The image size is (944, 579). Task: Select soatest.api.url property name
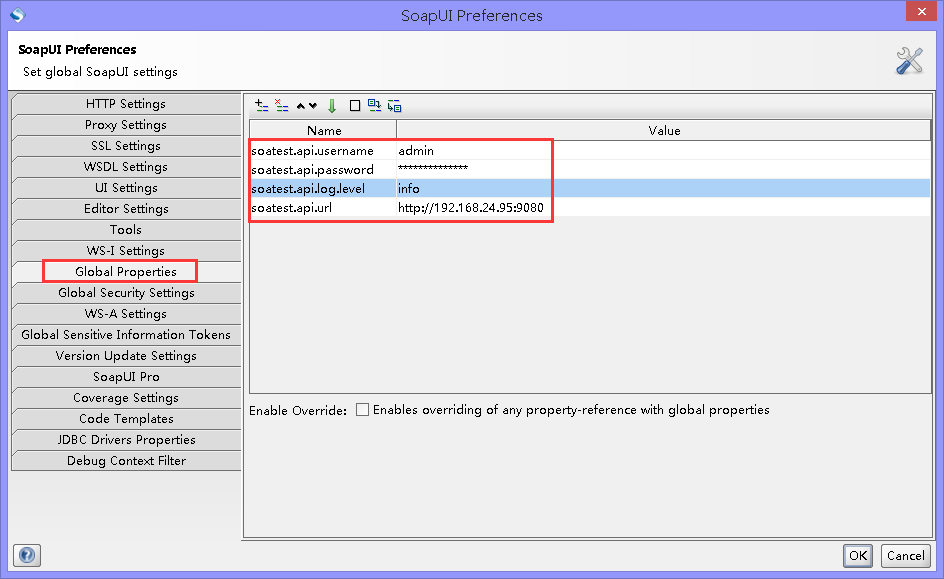[323, 208]
